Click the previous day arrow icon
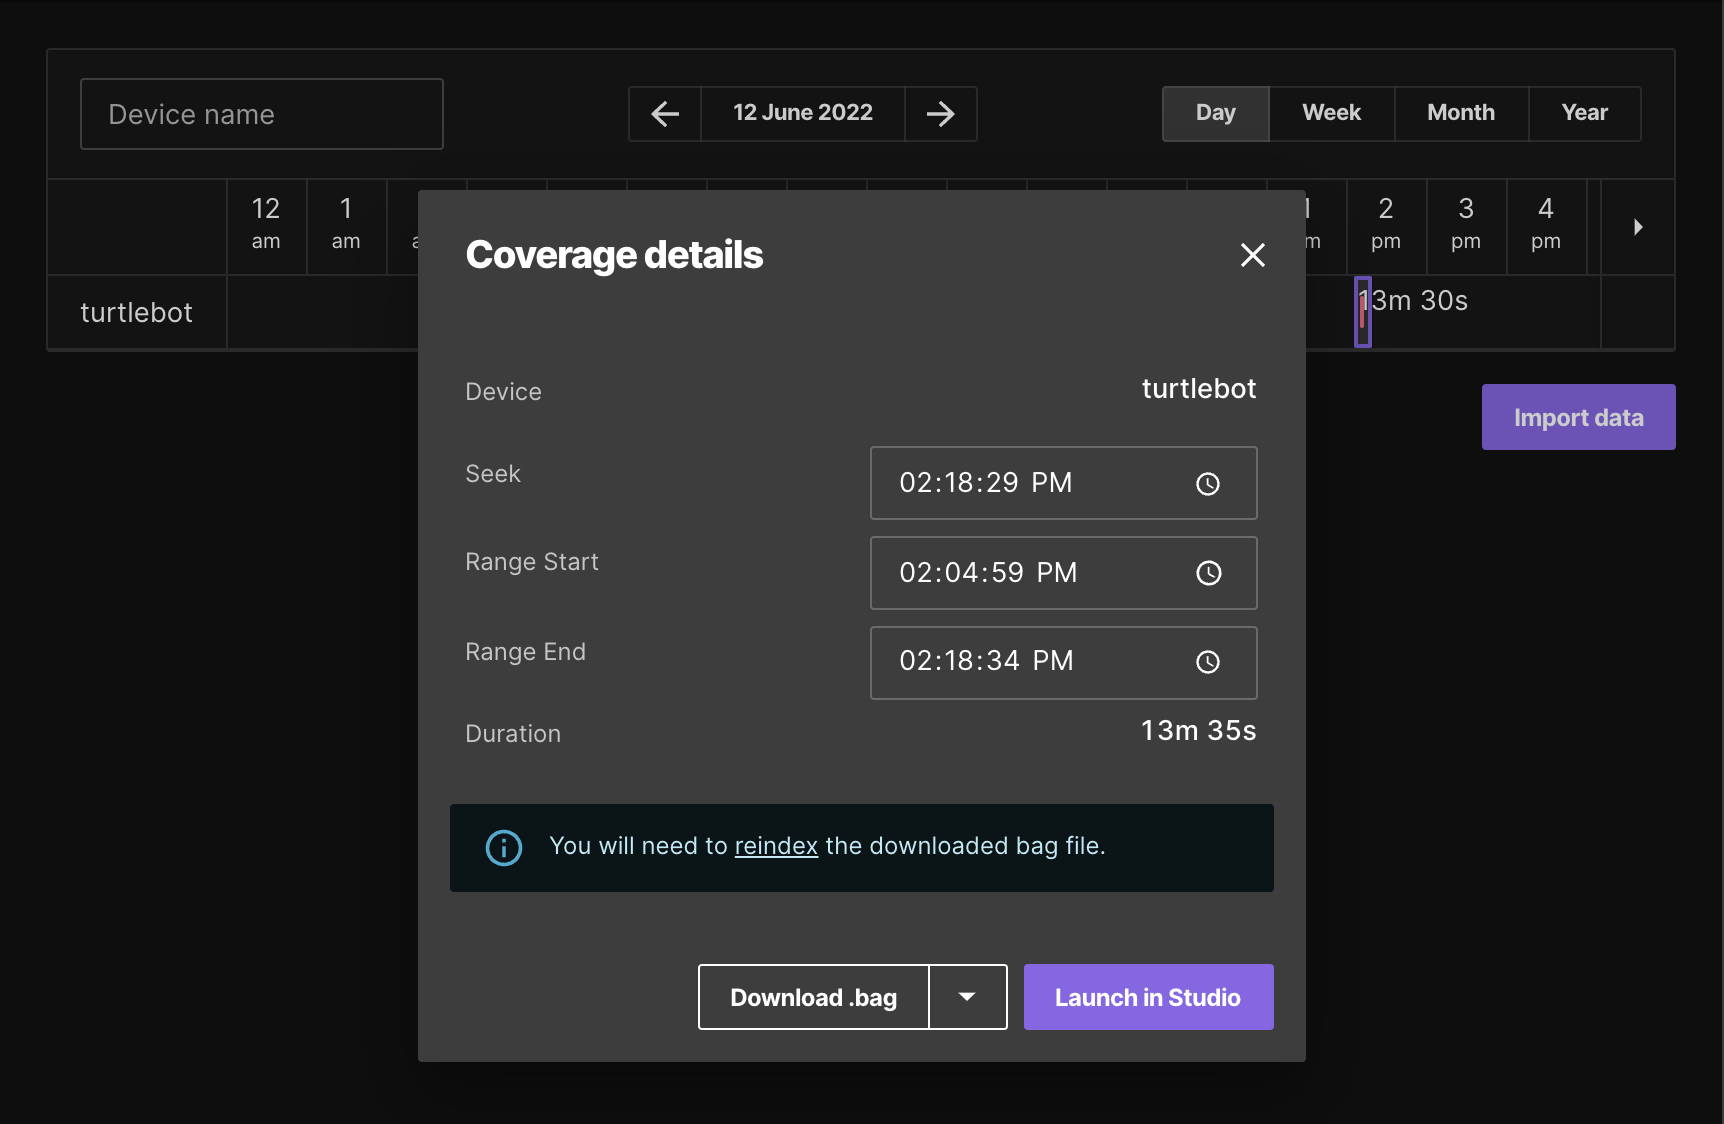Viewport: 1724px width, 1124px height. [x=665, y=114]
